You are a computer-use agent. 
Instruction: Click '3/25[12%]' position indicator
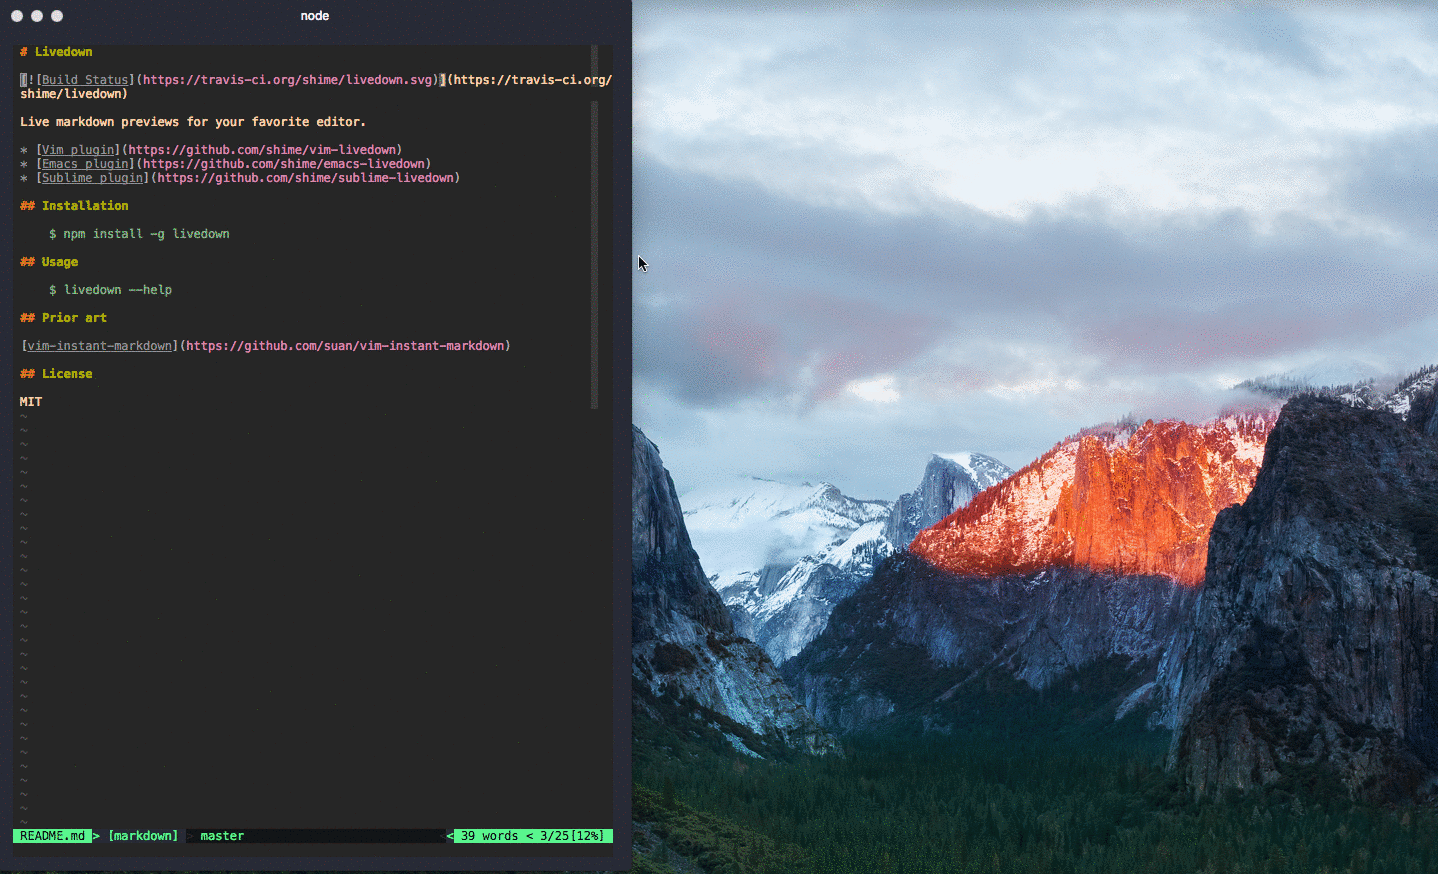(572, 836)
